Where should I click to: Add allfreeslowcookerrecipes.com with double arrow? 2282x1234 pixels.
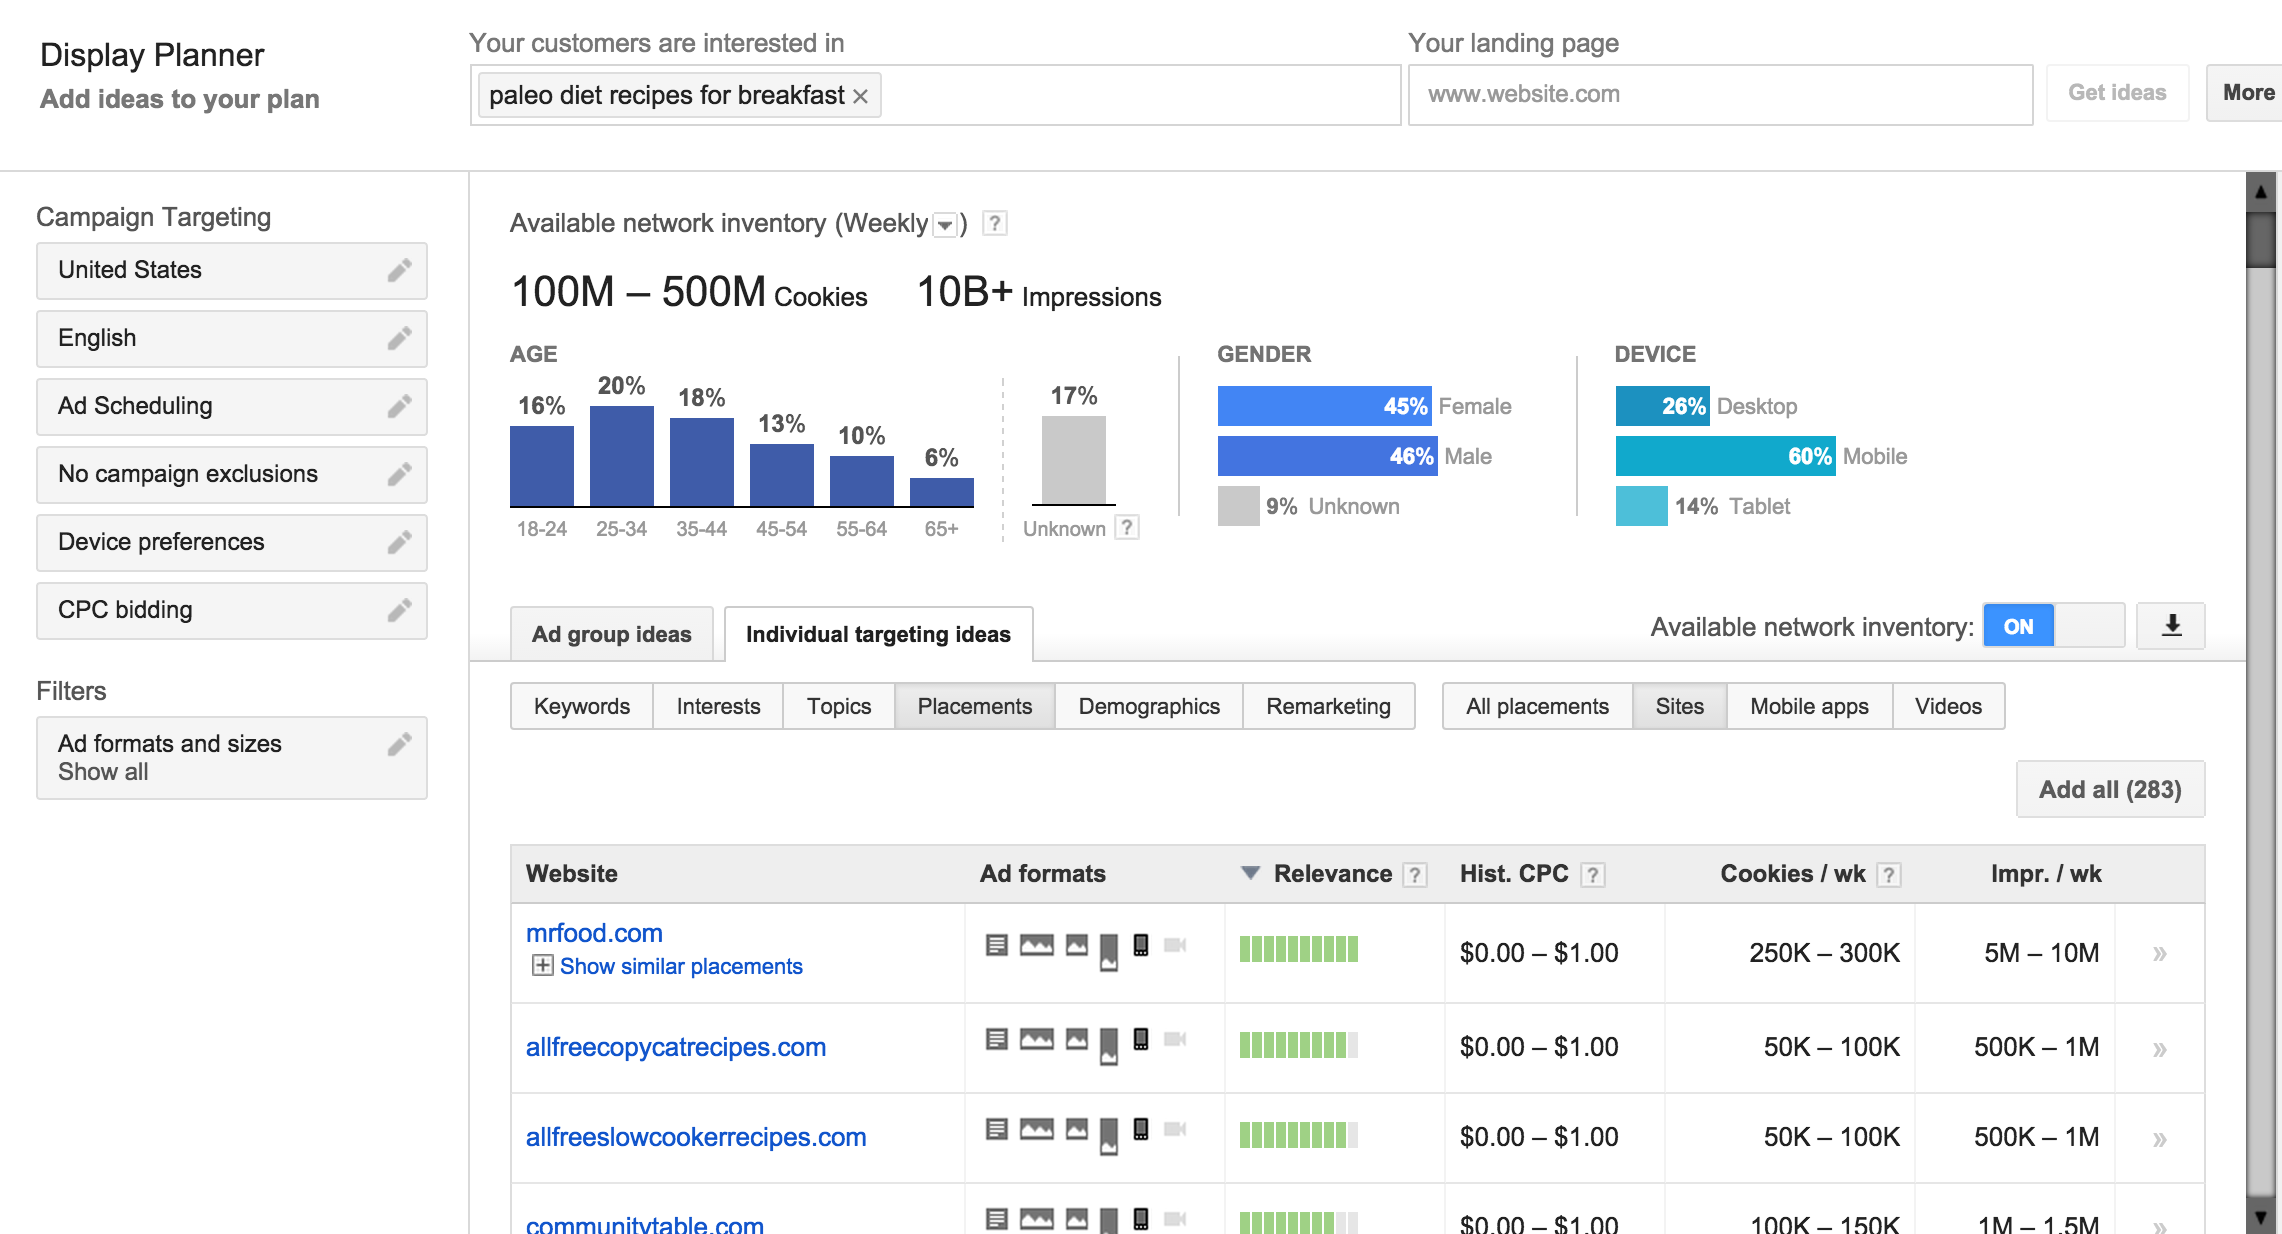(2160, 1139)
